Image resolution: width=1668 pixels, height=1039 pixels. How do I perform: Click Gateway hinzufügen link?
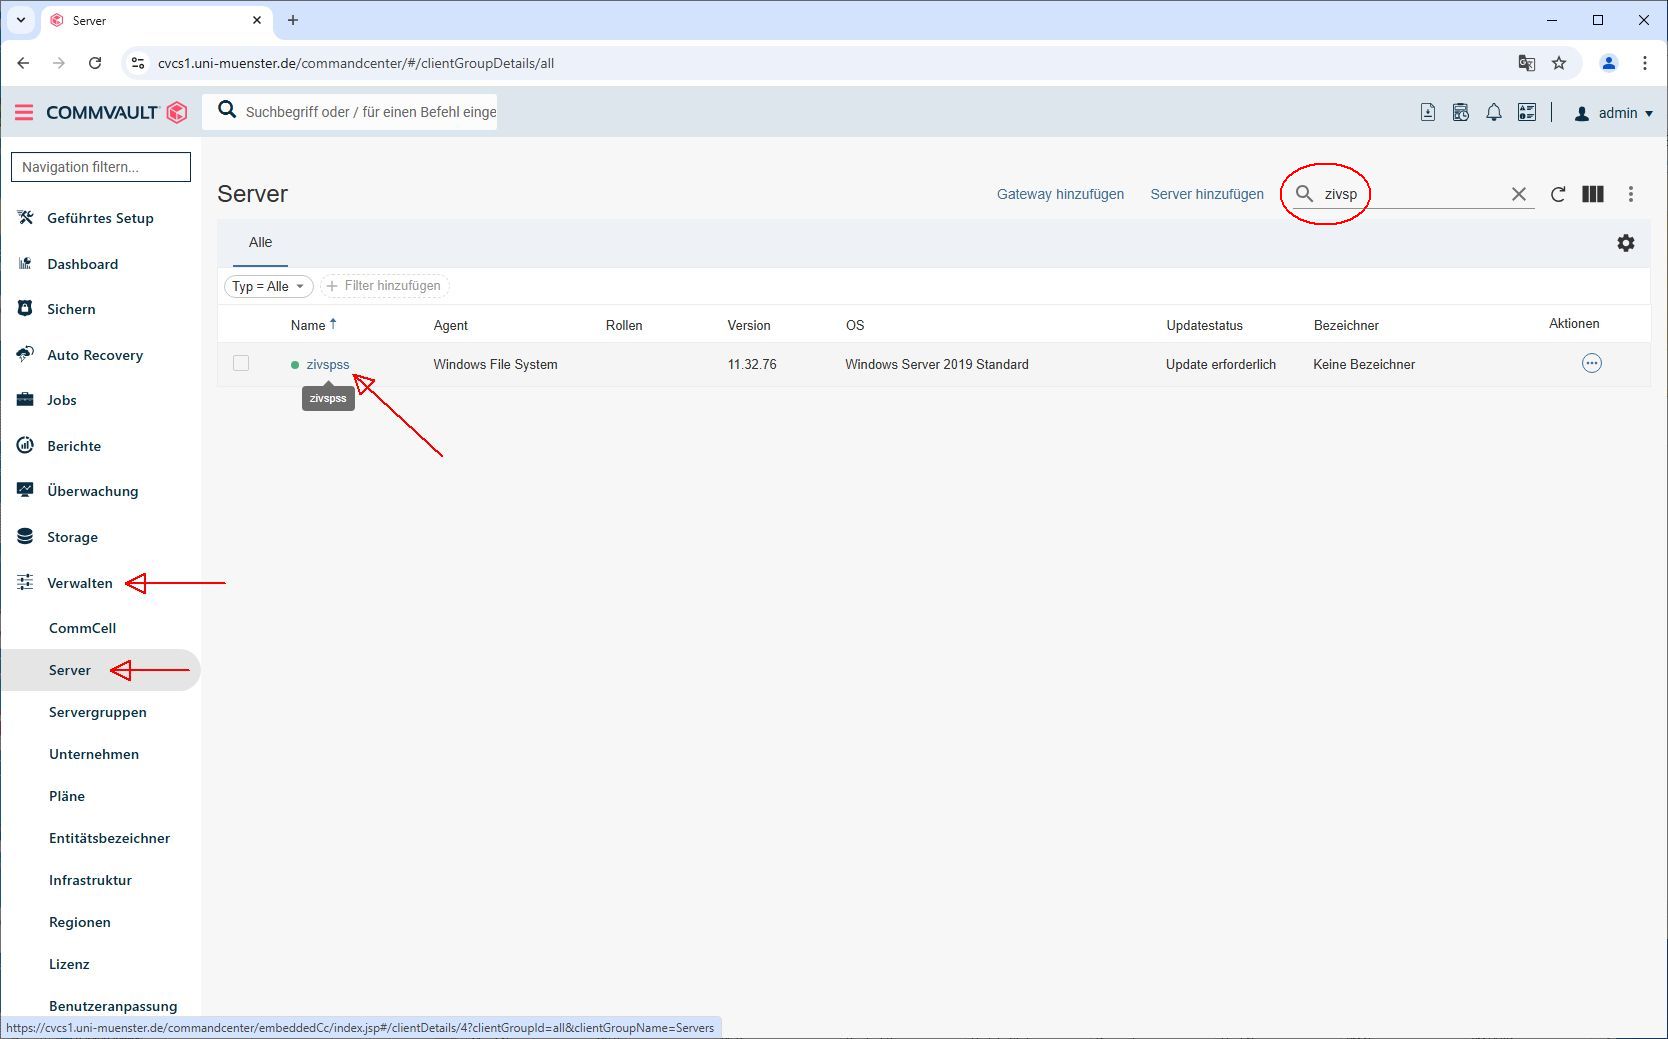tap(1060, 194)
